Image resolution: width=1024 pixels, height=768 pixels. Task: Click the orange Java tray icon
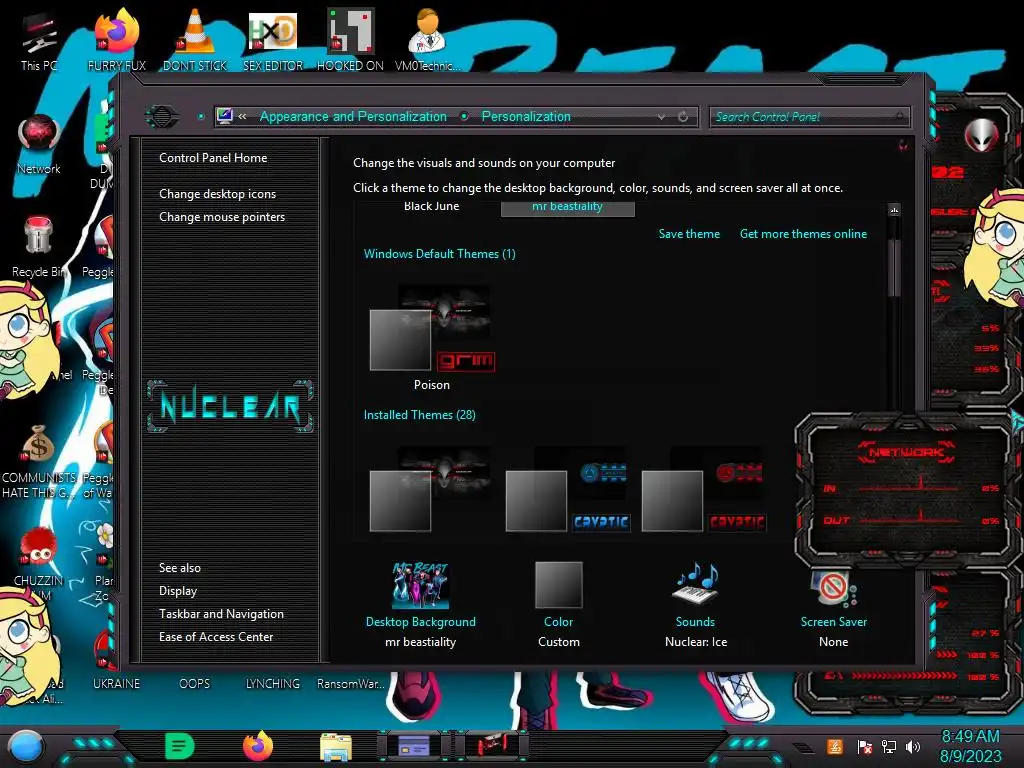(835, 746)
